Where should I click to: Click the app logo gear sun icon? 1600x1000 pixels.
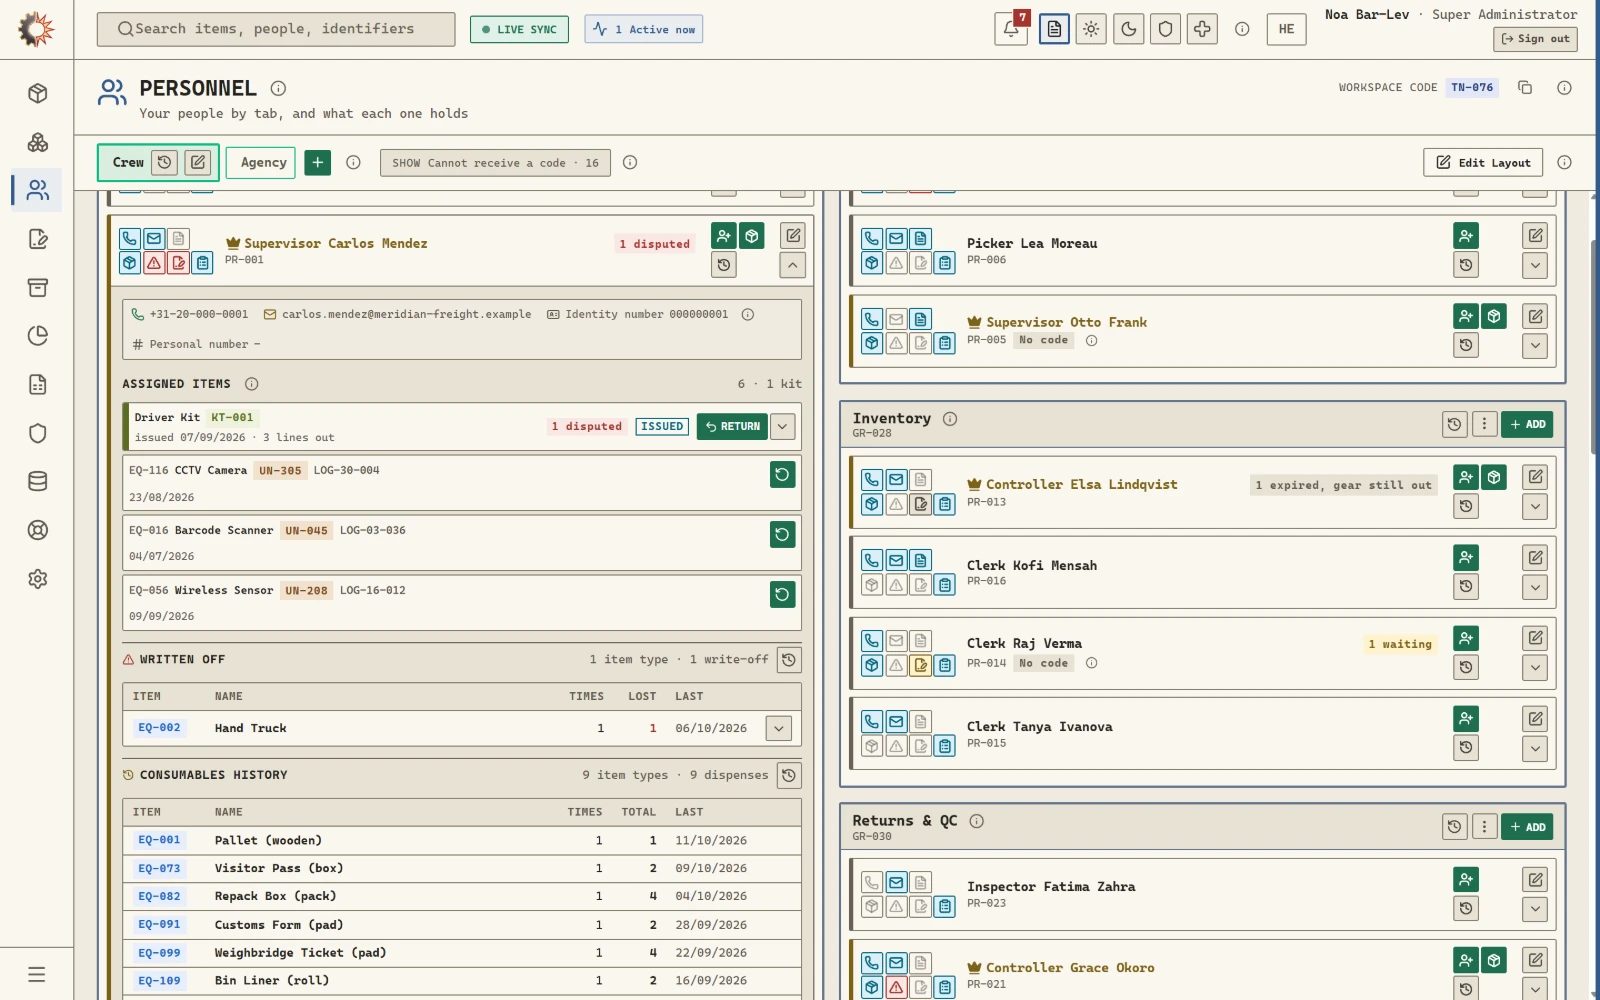coord(36,29)
